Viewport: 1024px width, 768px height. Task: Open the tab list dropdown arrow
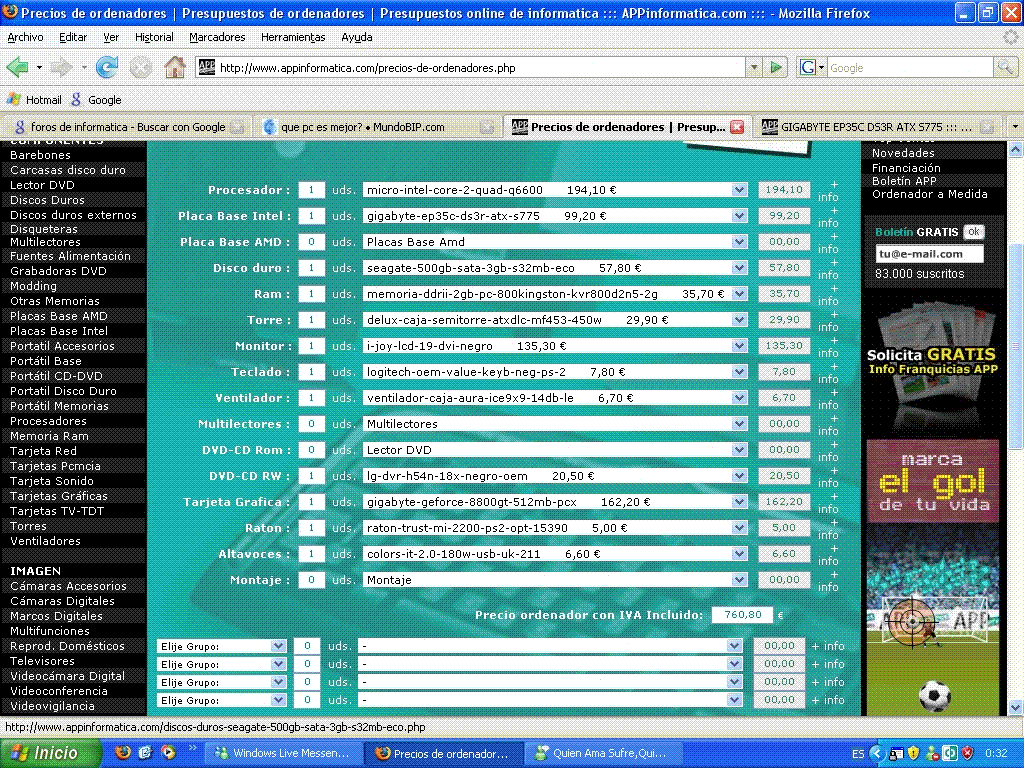click(1015, 127)
